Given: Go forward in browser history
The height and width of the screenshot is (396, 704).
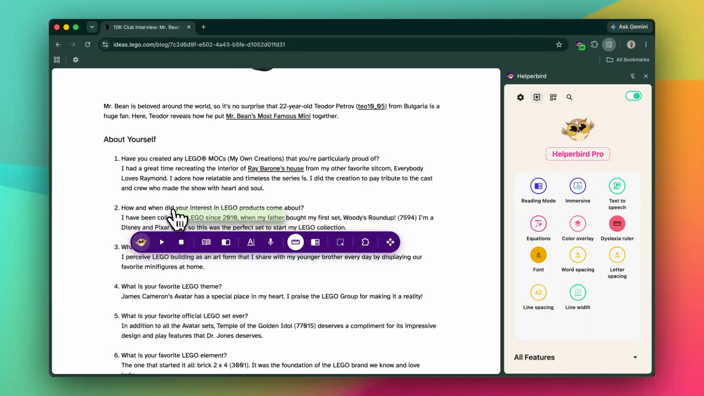Looking at the screenshot, I should pyautogui.click(x=73, y=44).
